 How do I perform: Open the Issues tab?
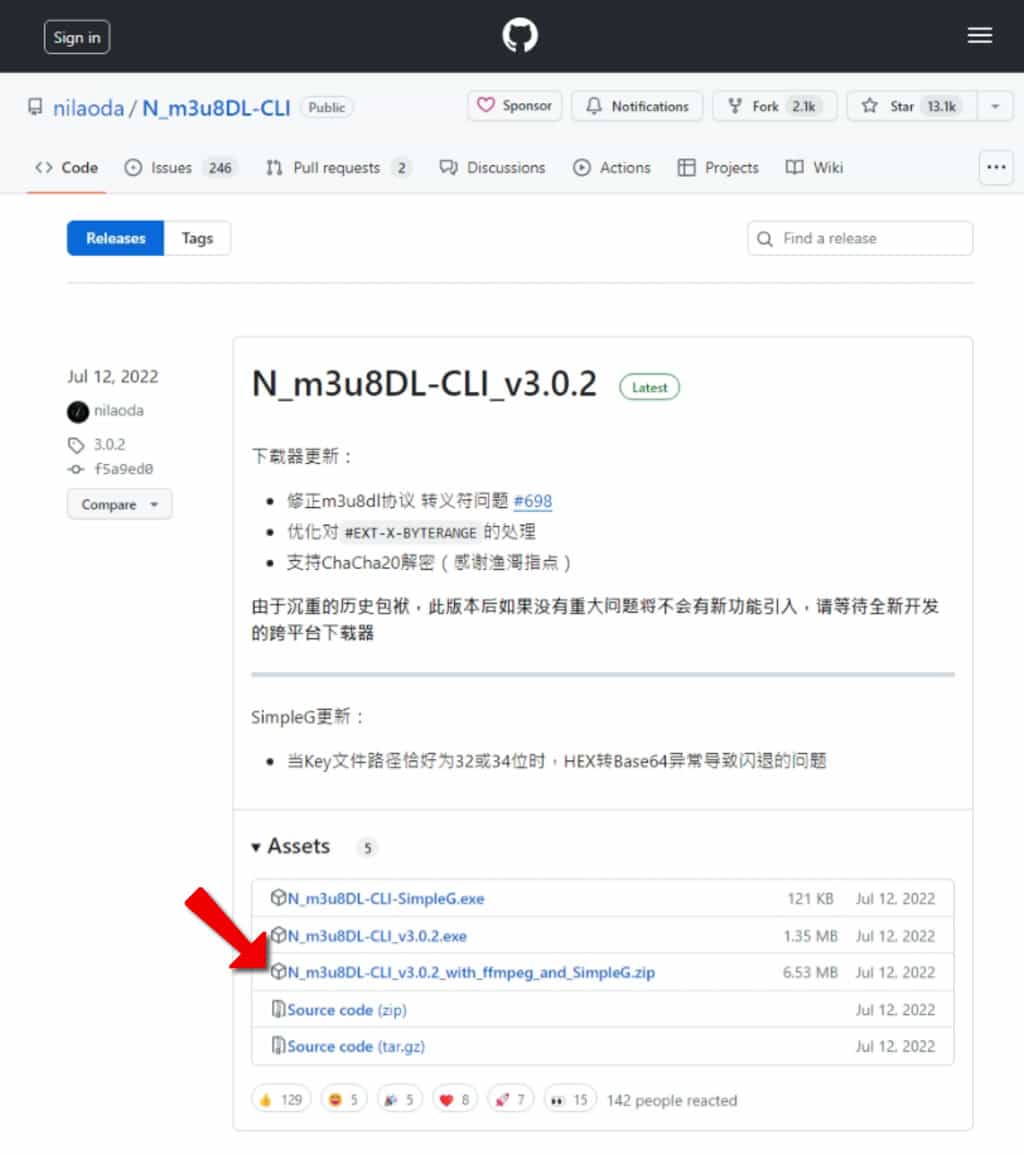[x=180, y=168]
